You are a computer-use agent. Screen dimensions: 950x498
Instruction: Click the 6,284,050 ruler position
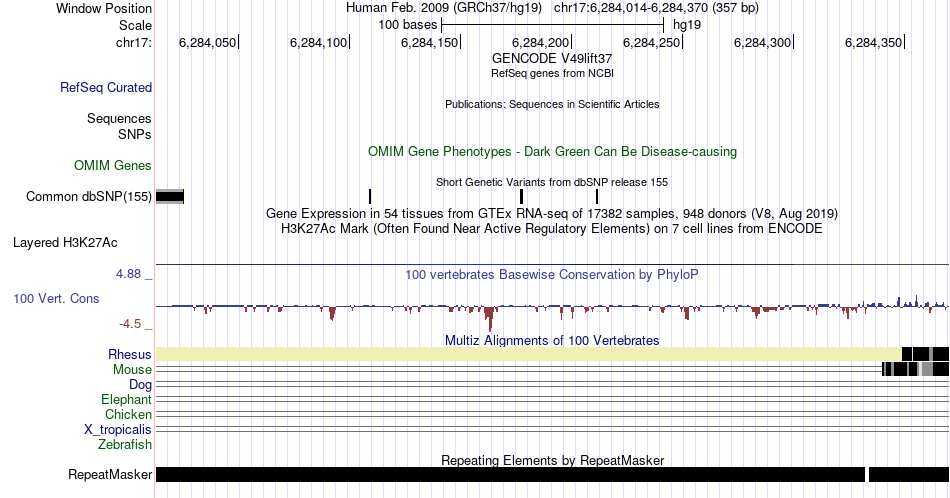(208, 42)
